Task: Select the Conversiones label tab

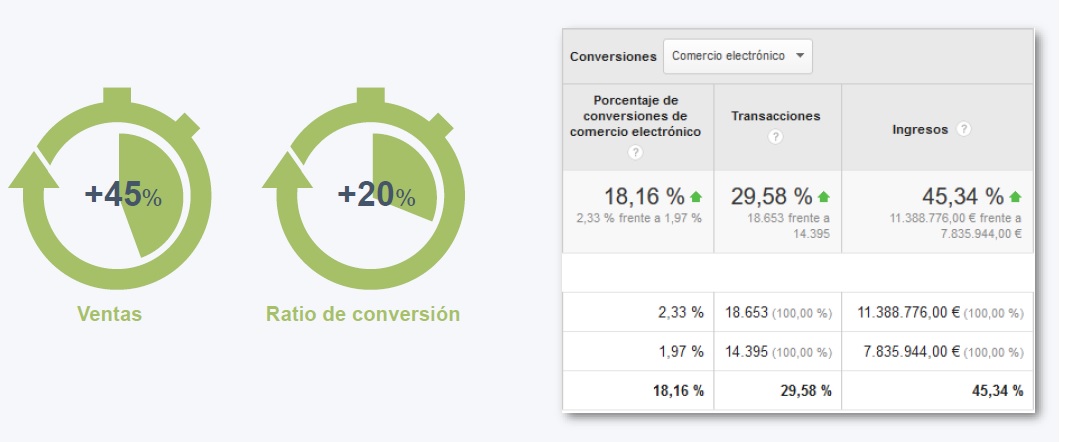Action: tap(613, 57)
